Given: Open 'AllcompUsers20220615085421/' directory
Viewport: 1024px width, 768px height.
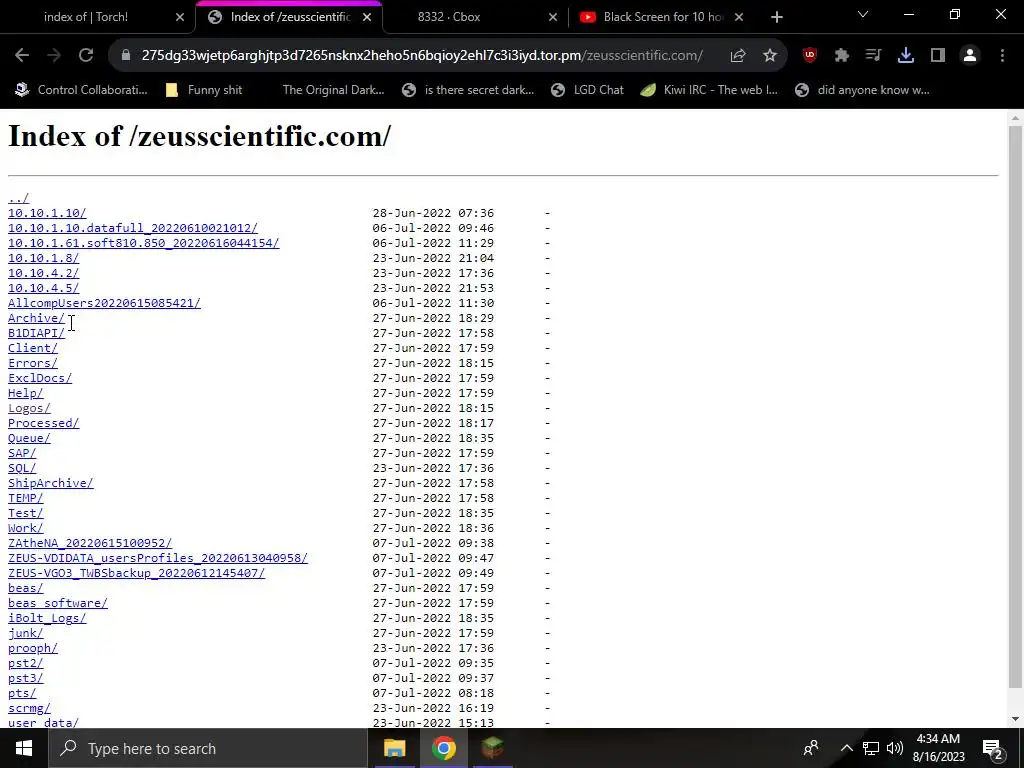Looking at the screenshot, I should (104, 303).
